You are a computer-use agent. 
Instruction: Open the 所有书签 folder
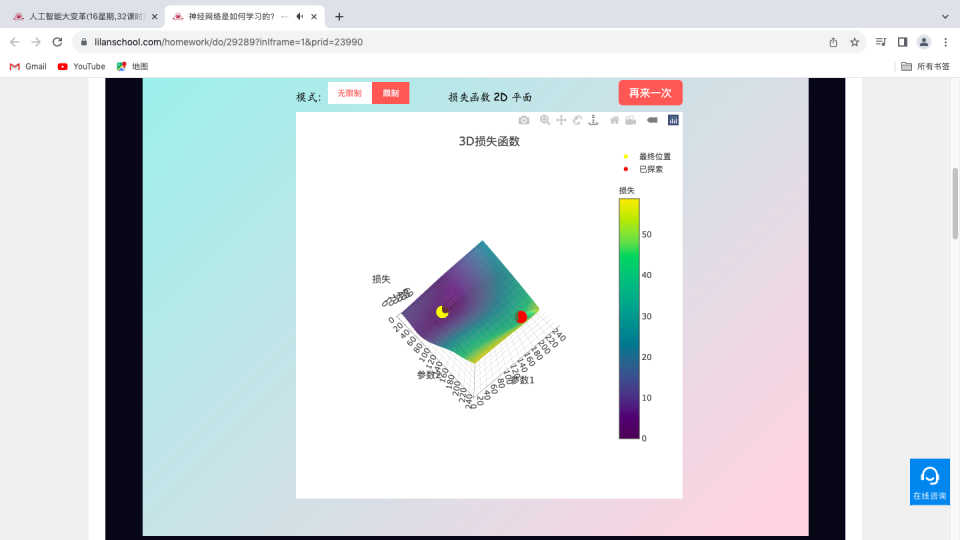pyautogui.click(x=925, y=66)
